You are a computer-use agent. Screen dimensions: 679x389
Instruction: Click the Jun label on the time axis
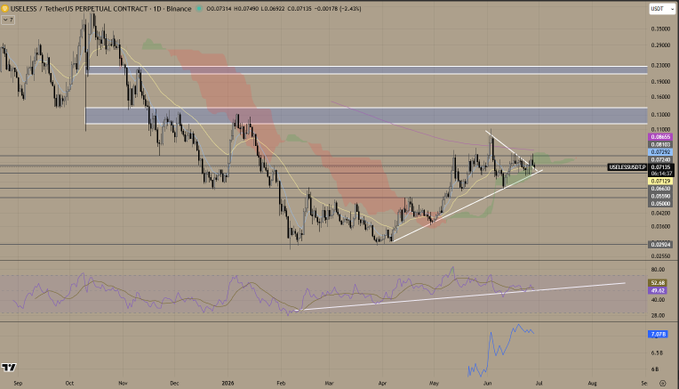[x=488, y=383]
